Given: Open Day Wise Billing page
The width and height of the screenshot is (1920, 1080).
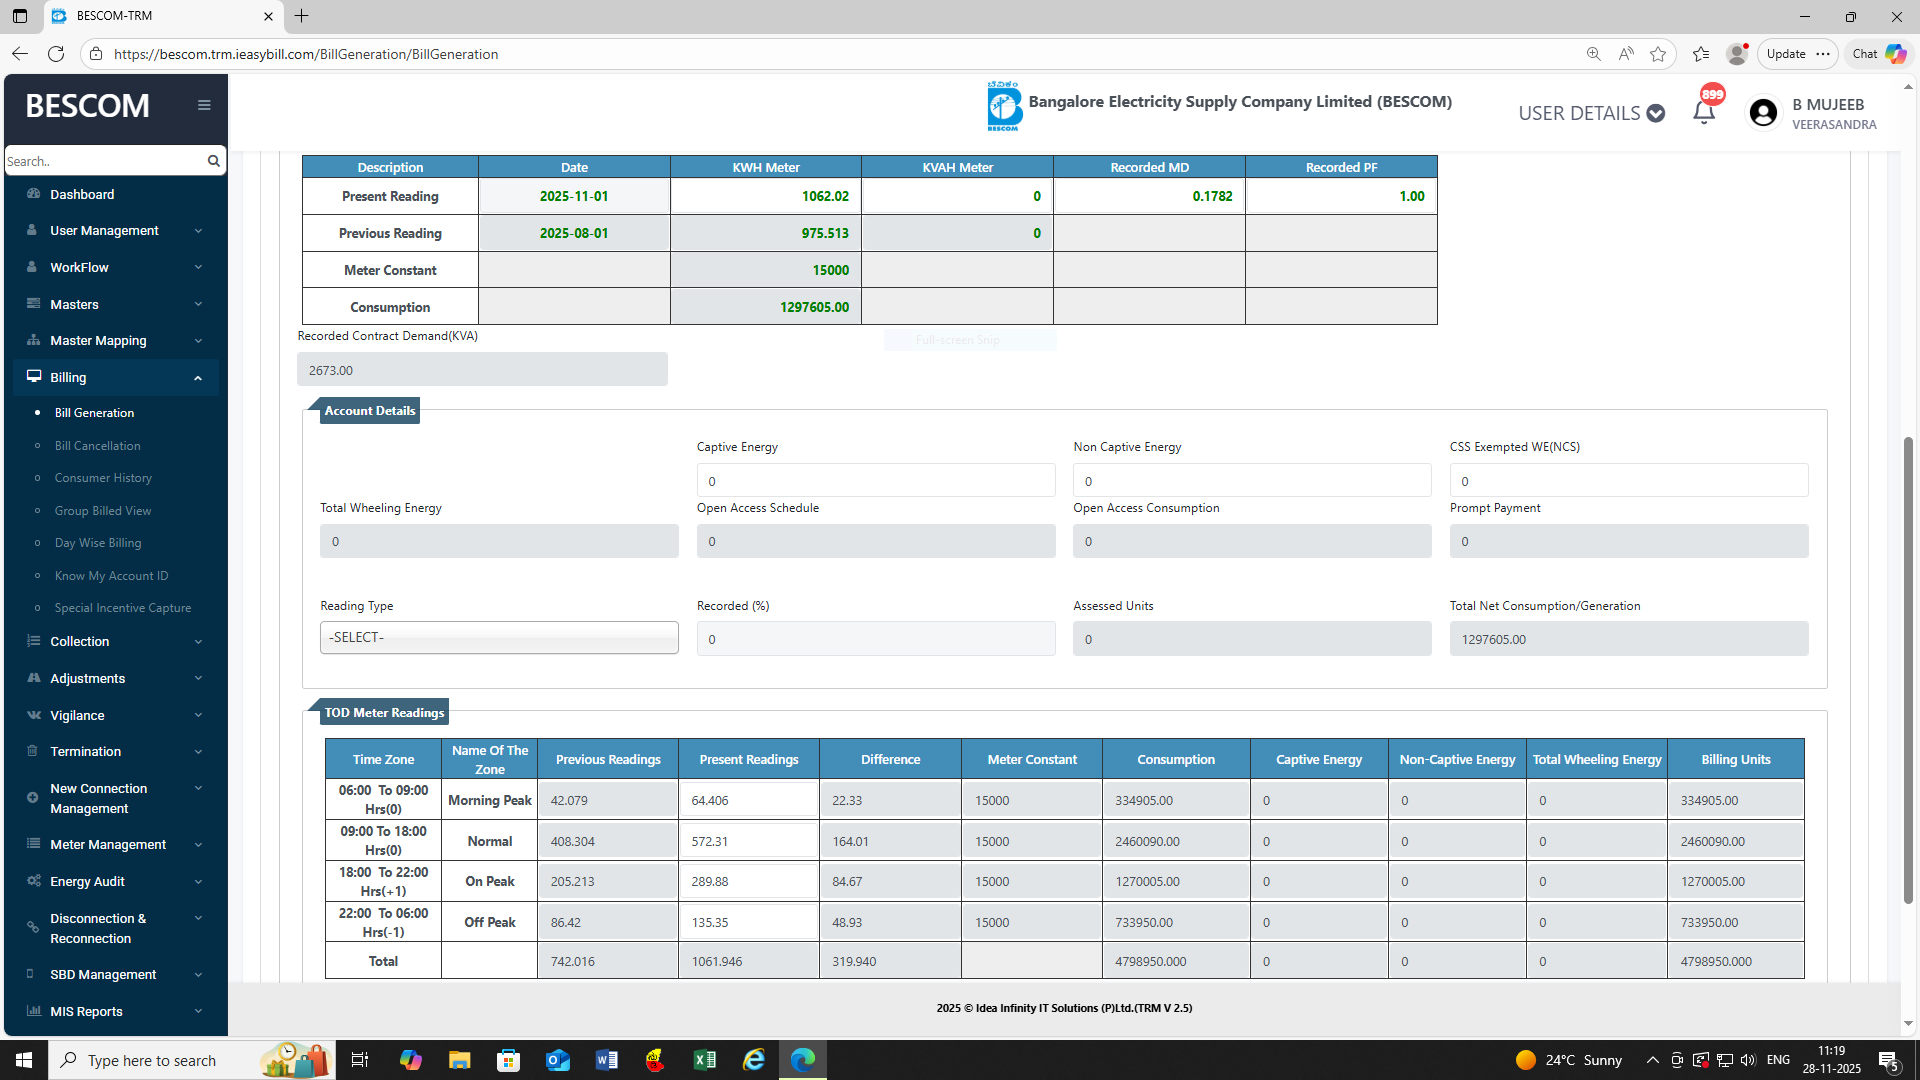Looking at the screenshot, I should pyautogui.click(x=98, y=543).
